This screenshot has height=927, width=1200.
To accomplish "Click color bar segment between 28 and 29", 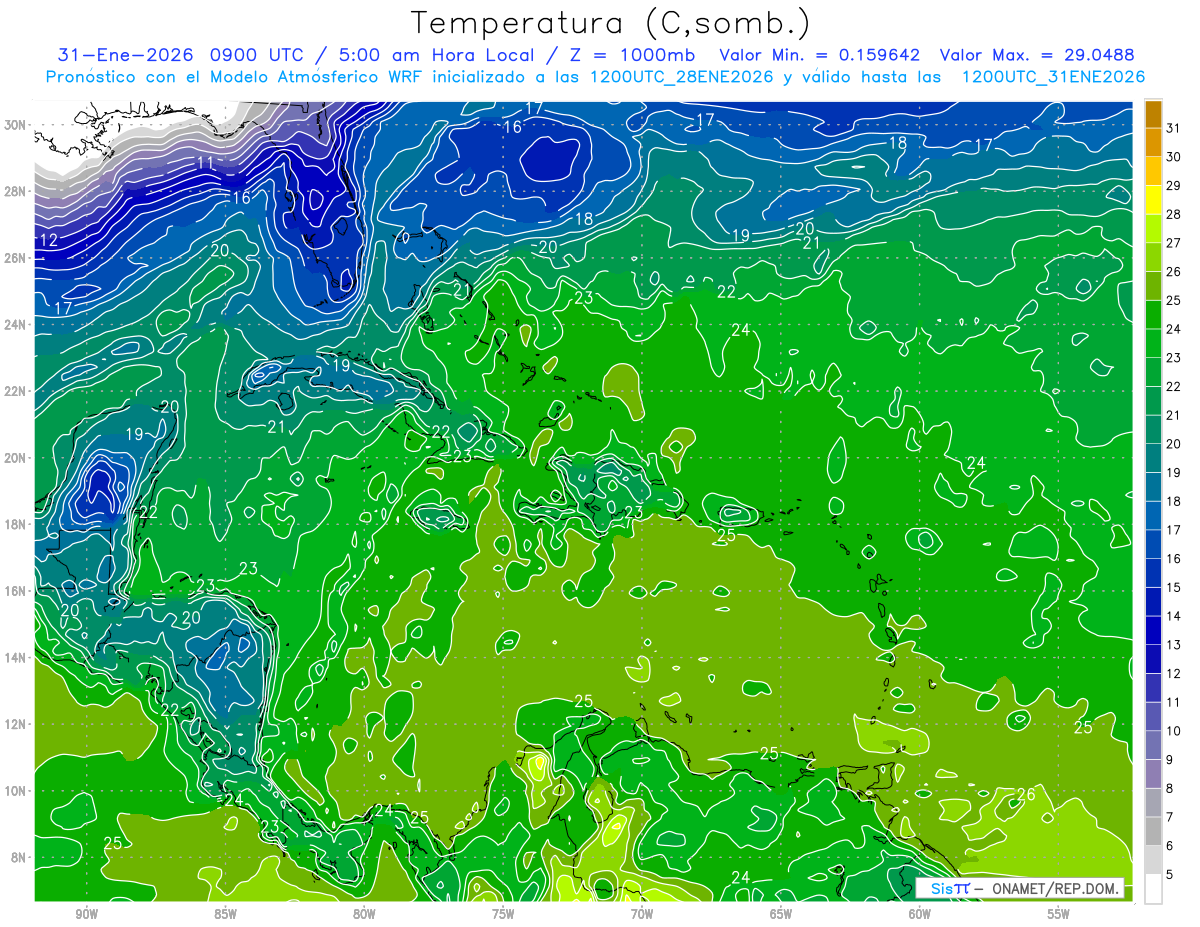I will [1153, 200].
